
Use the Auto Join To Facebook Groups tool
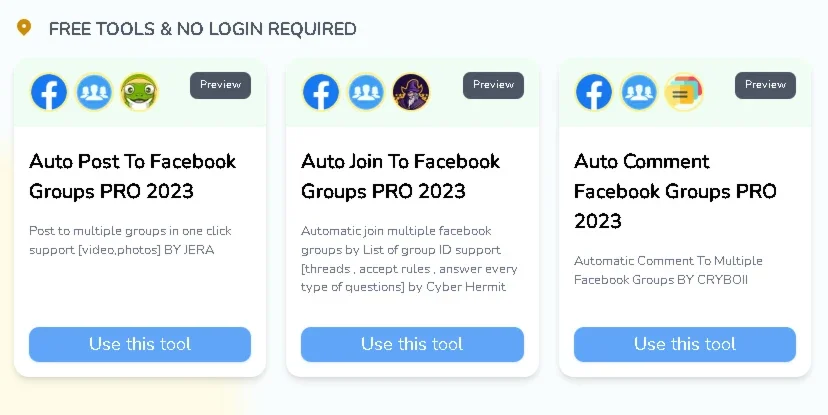(412, 344)
